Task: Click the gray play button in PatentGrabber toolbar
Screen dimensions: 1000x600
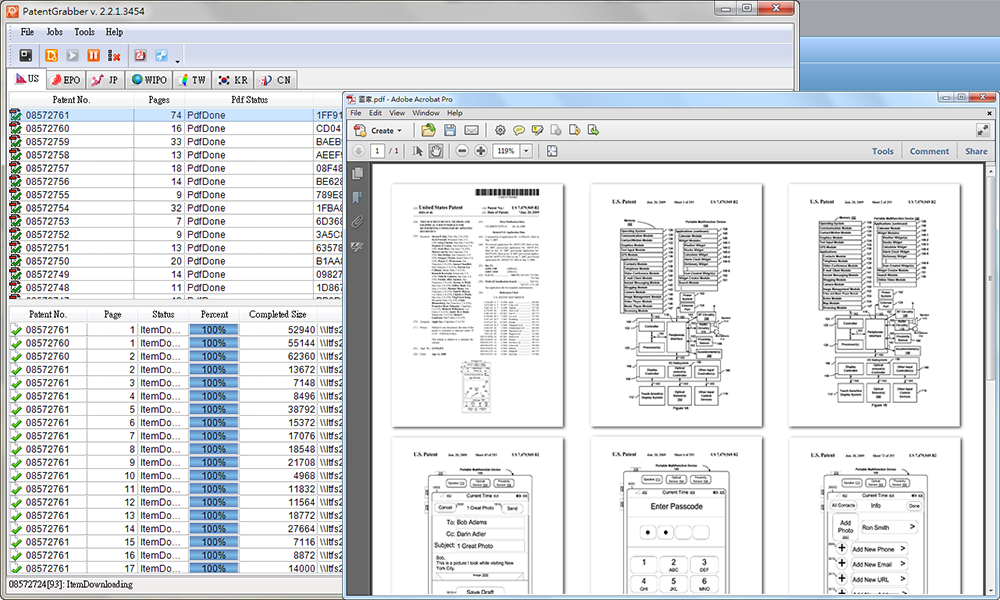Action: 73,55
